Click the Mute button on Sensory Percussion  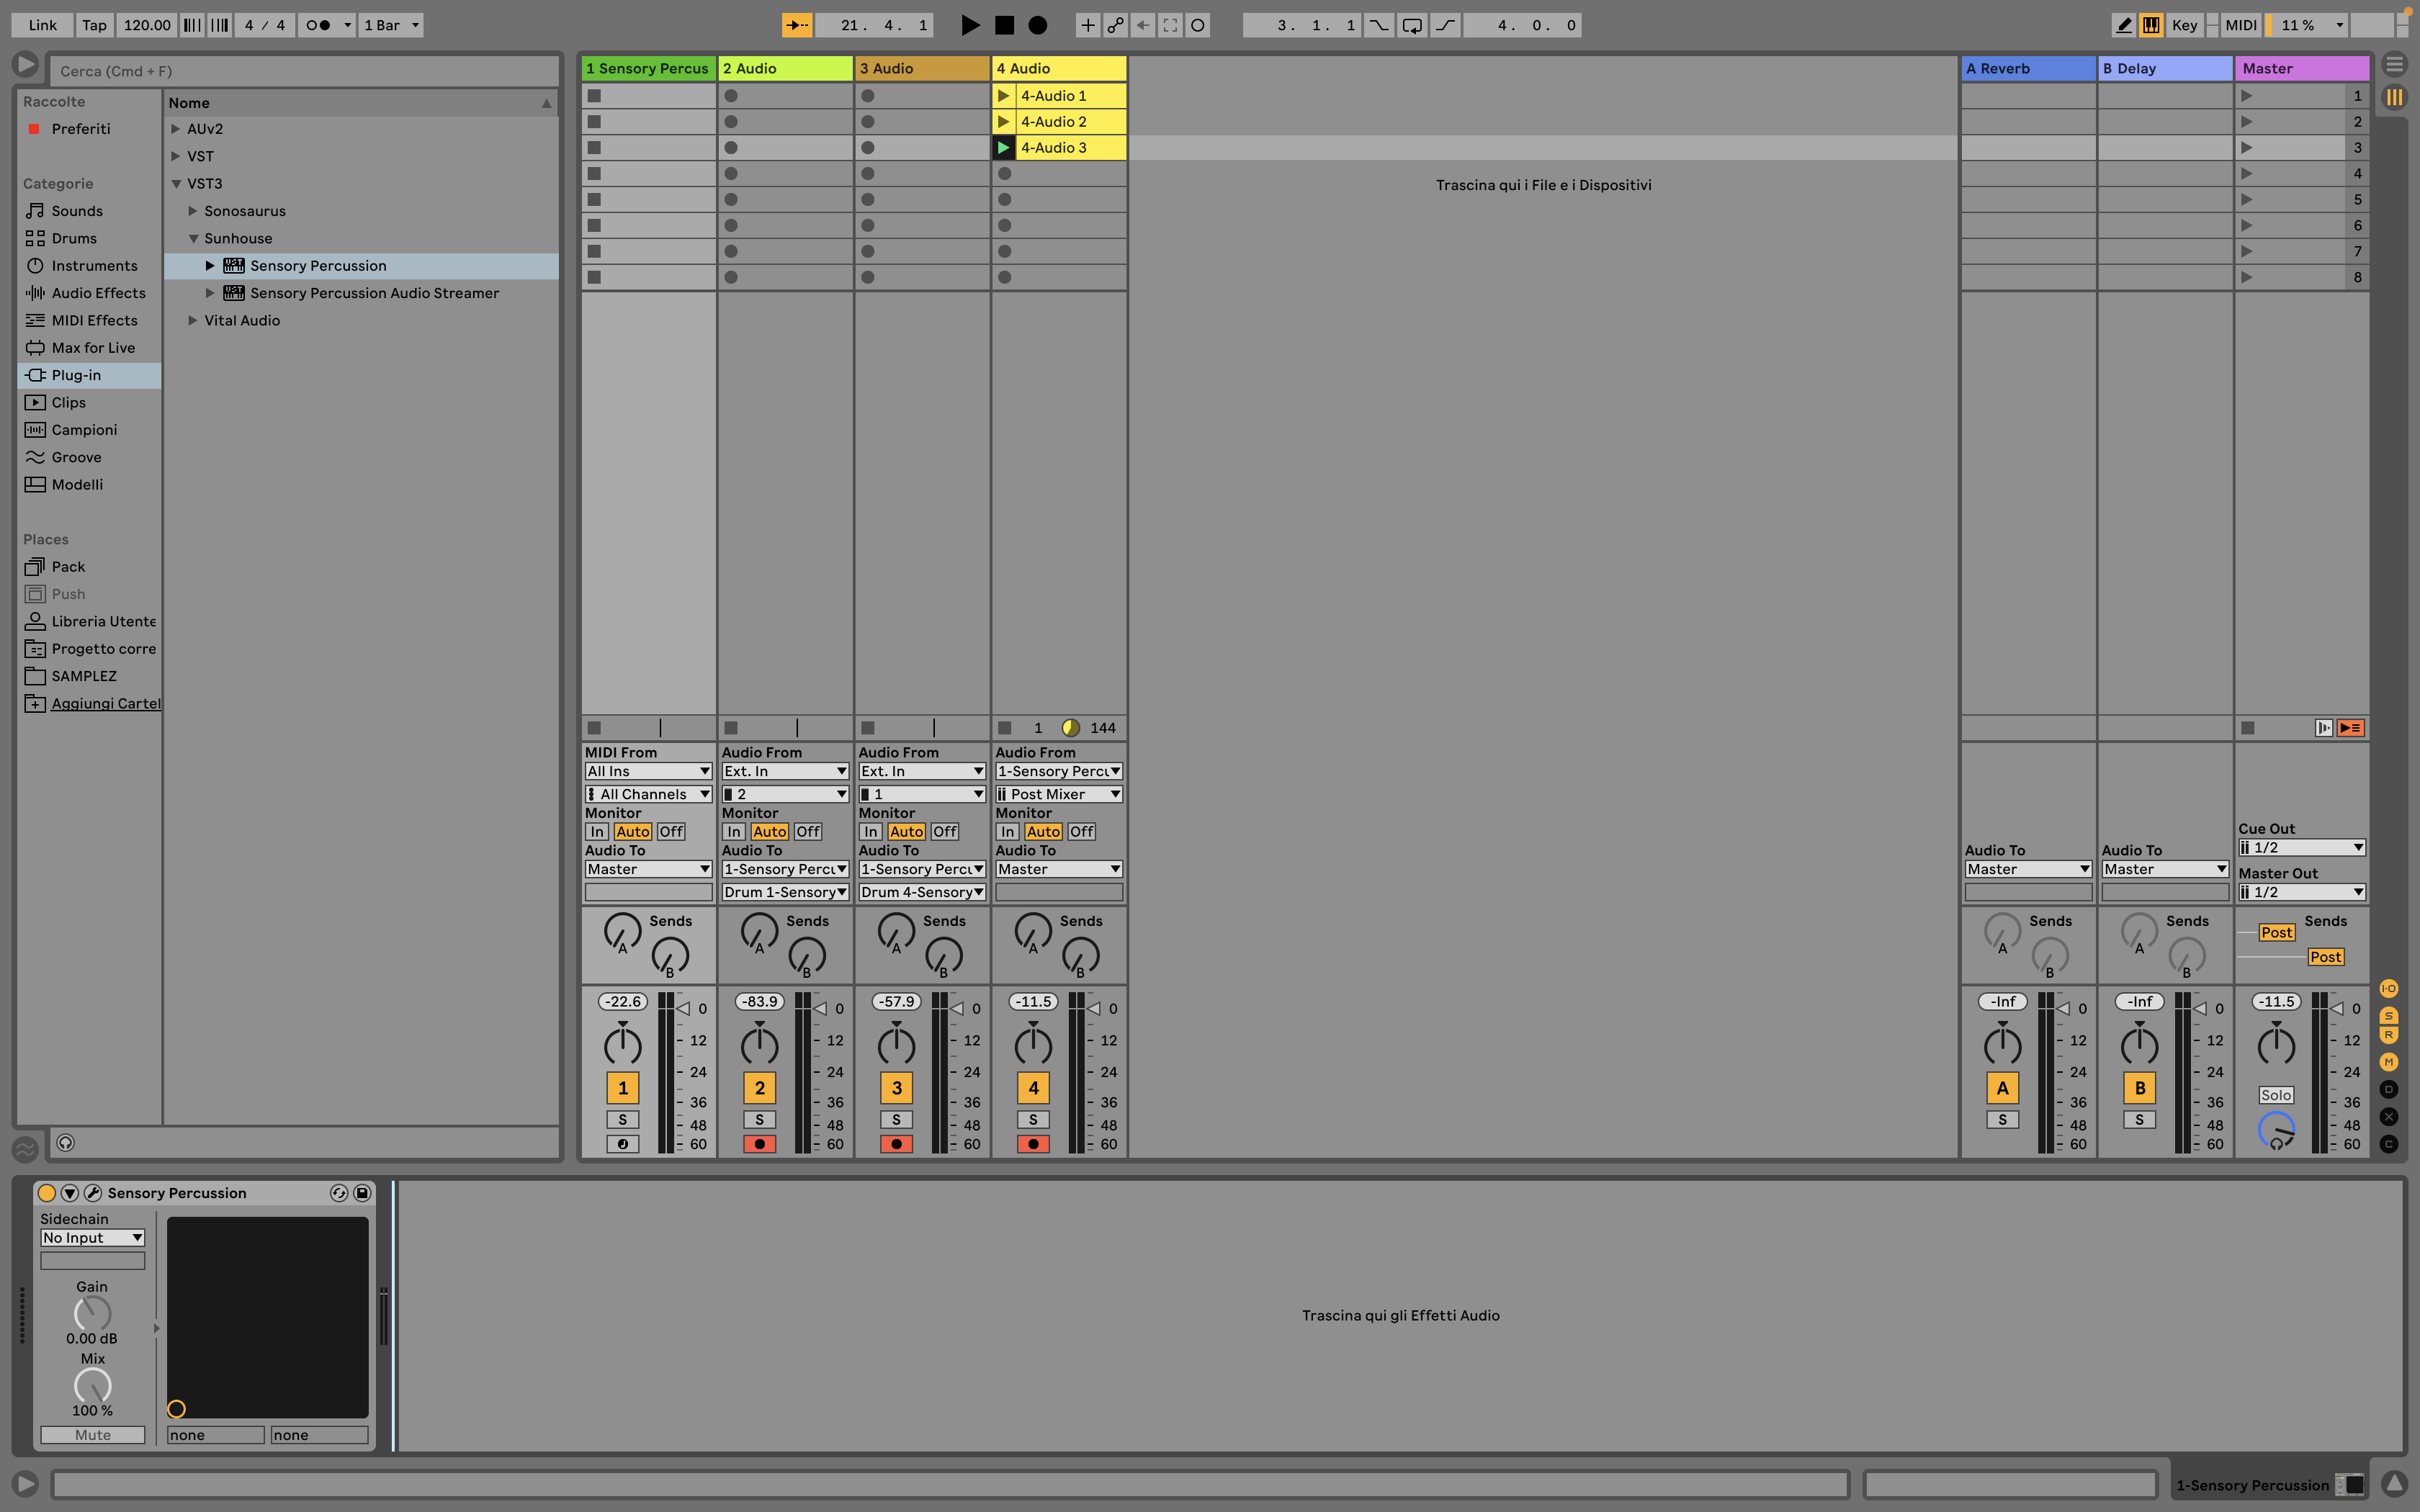tap(92, 1435)
